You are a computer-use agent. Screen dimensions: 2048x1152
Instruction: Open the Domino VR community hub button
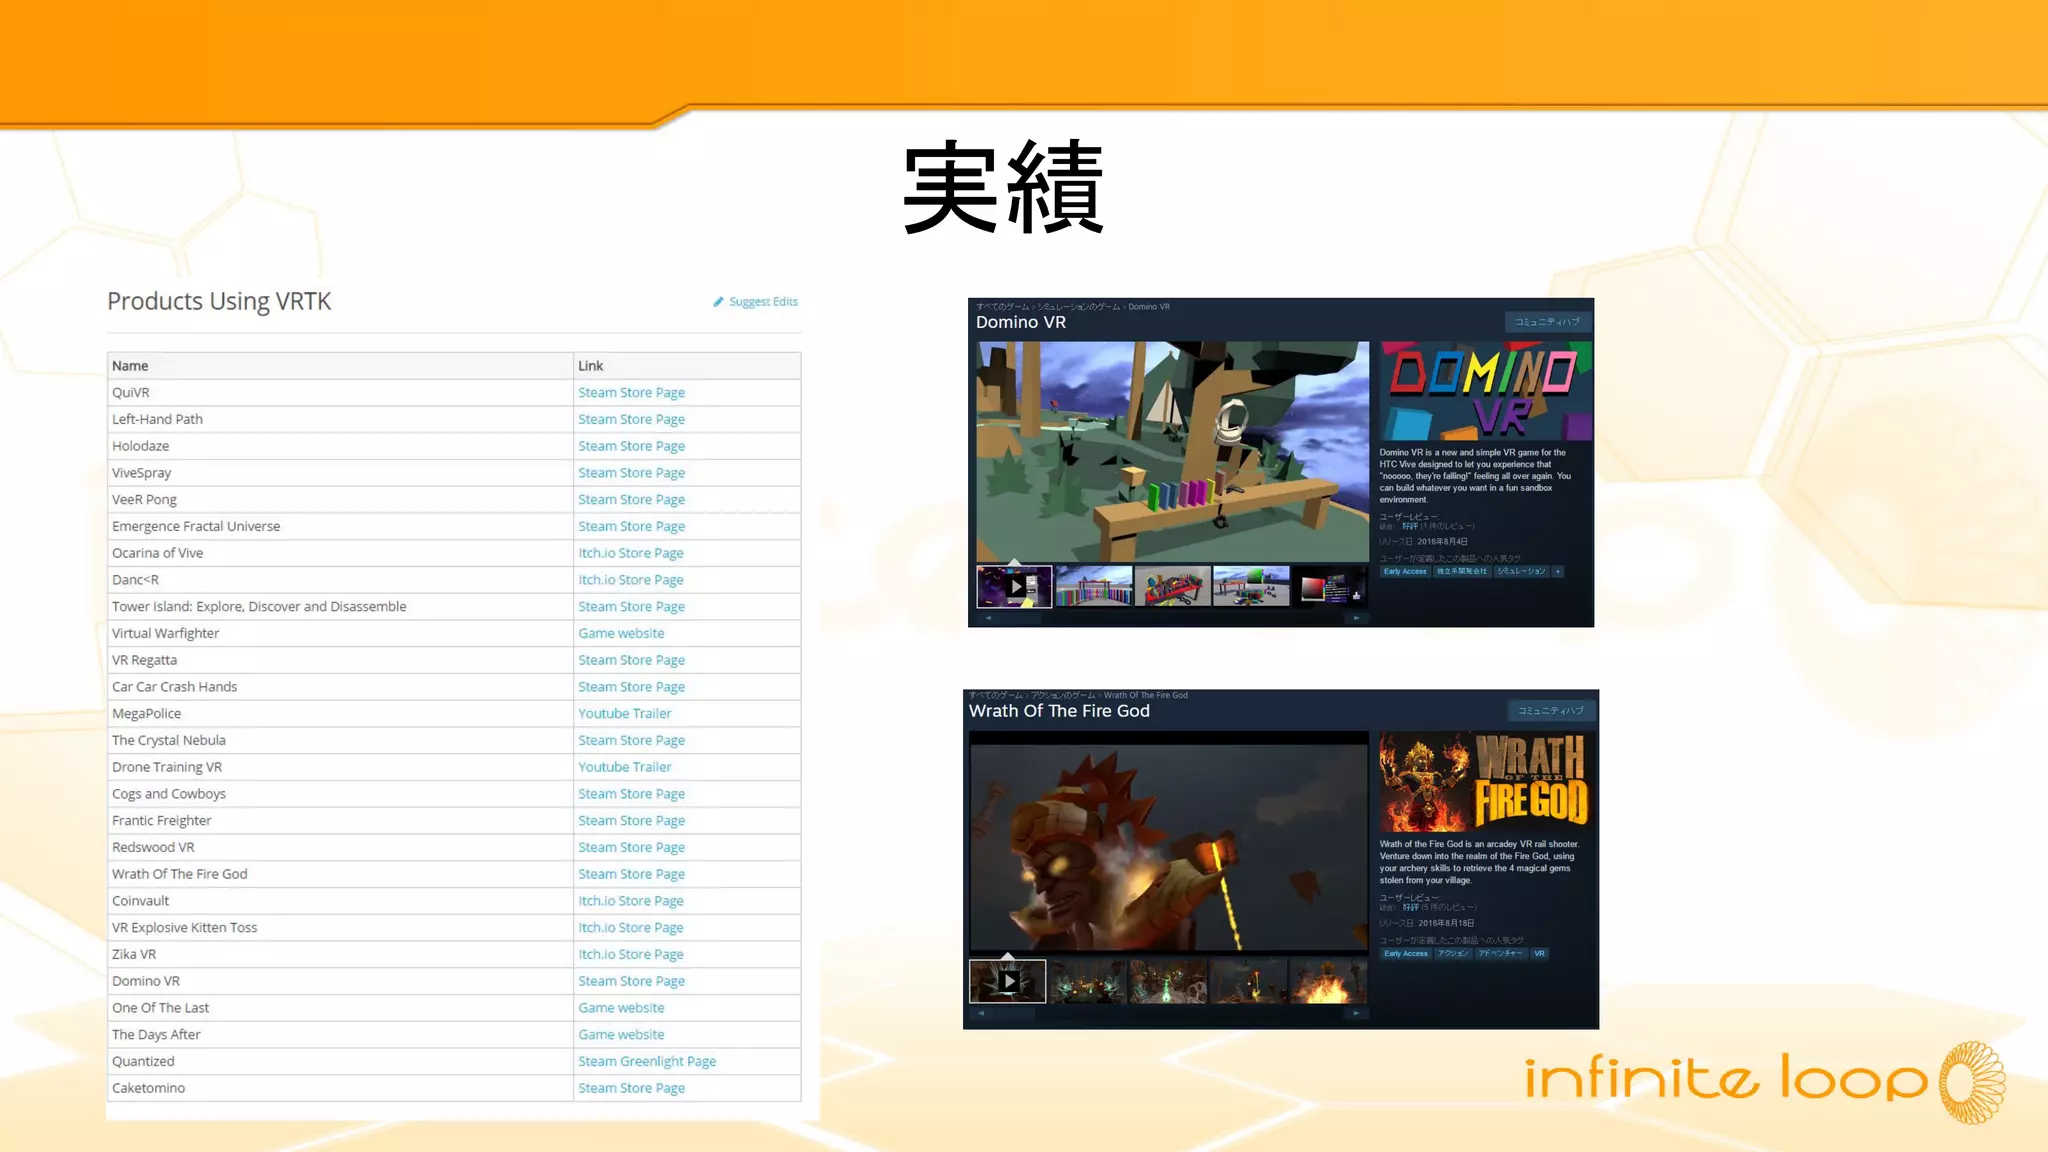coord(1546,322)
